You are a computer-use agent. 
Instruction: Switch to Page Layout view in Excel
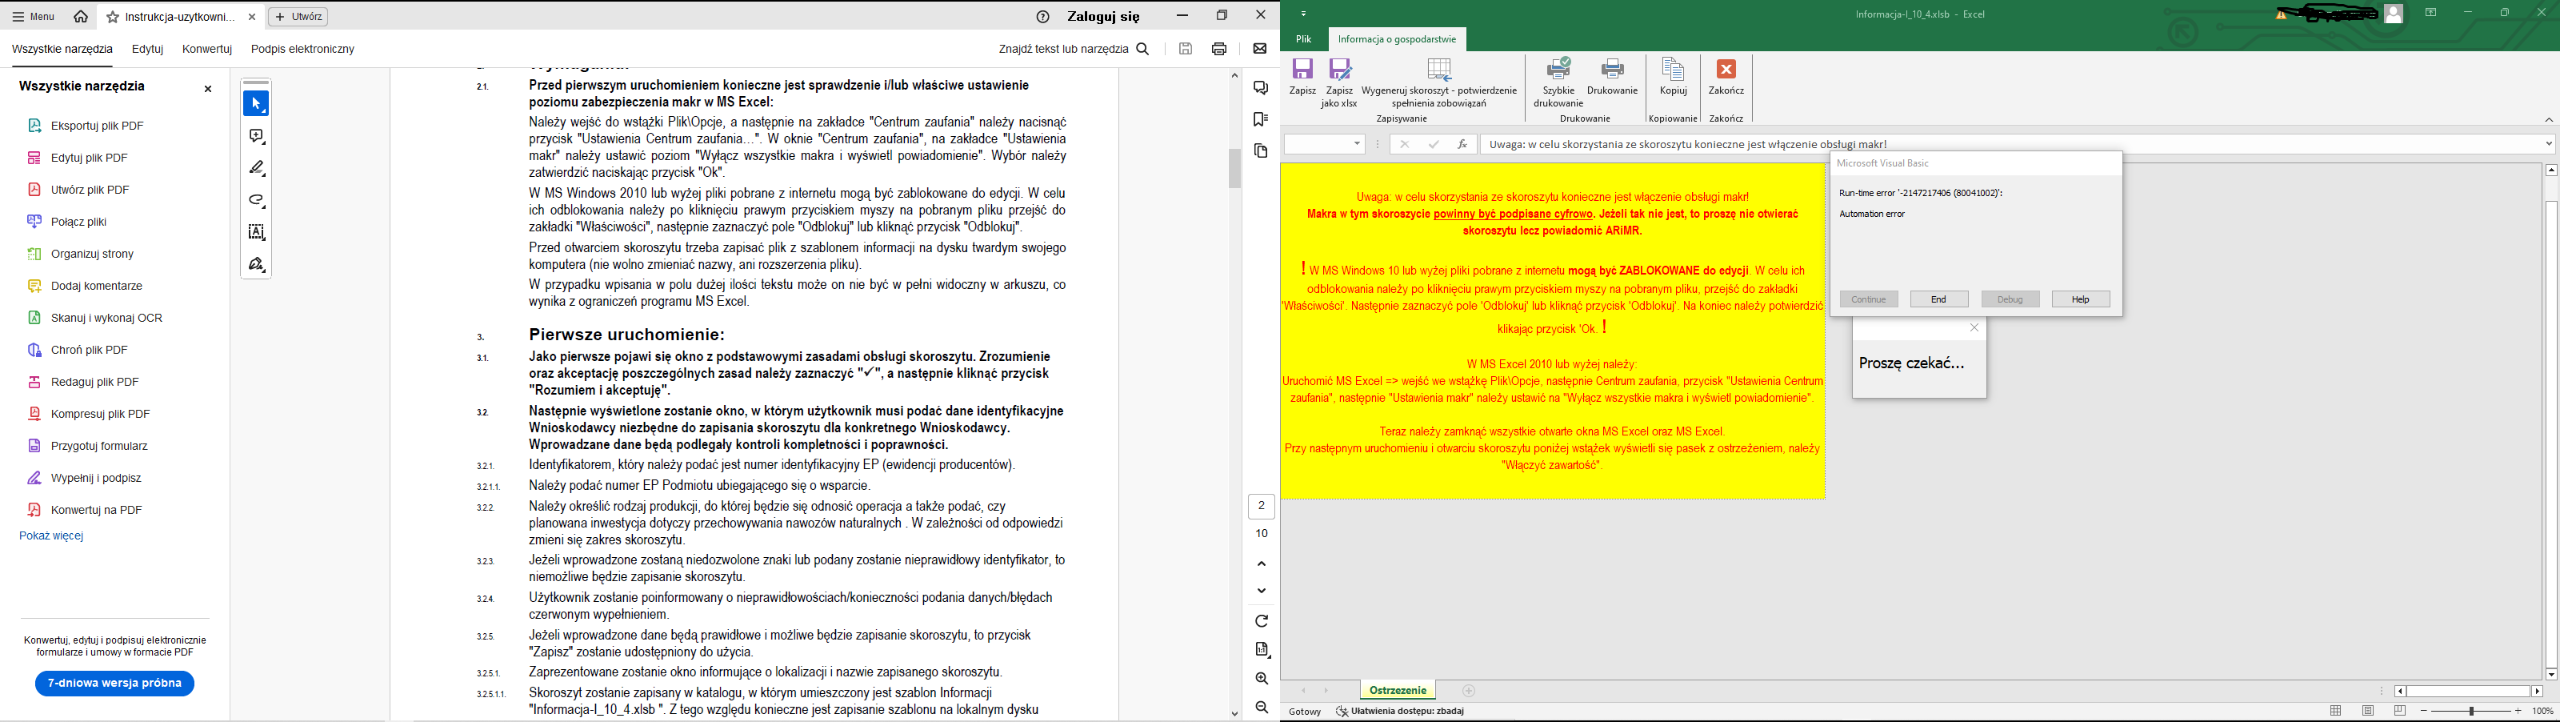point(2368,711)
